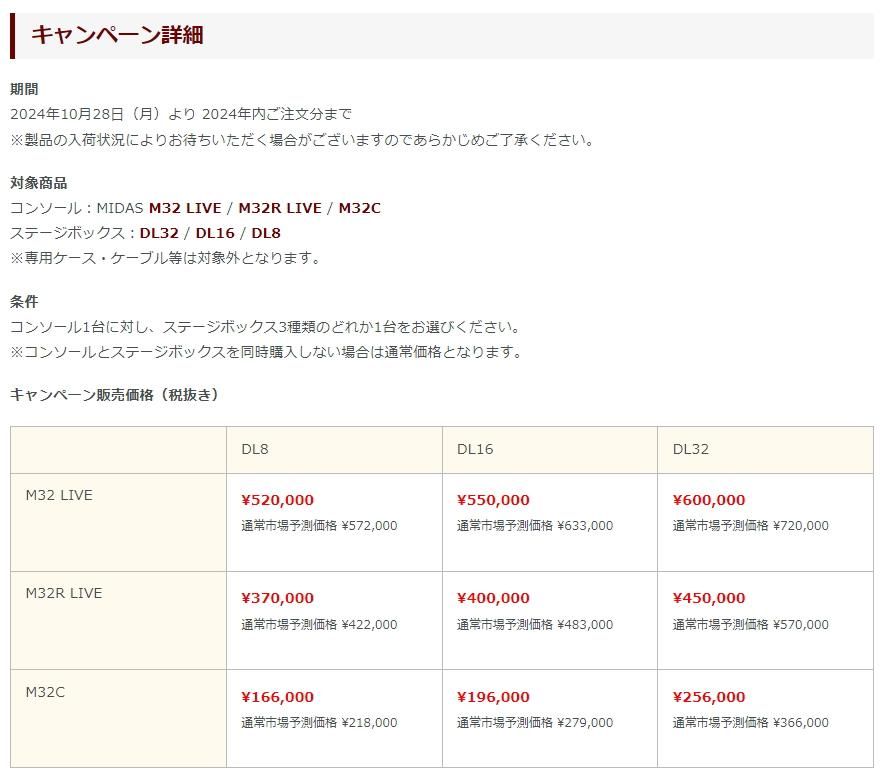The width and height of the screenshot is (880, 778).
Task: Click the ¥450,000 campaign price
Action: (709, 598)
